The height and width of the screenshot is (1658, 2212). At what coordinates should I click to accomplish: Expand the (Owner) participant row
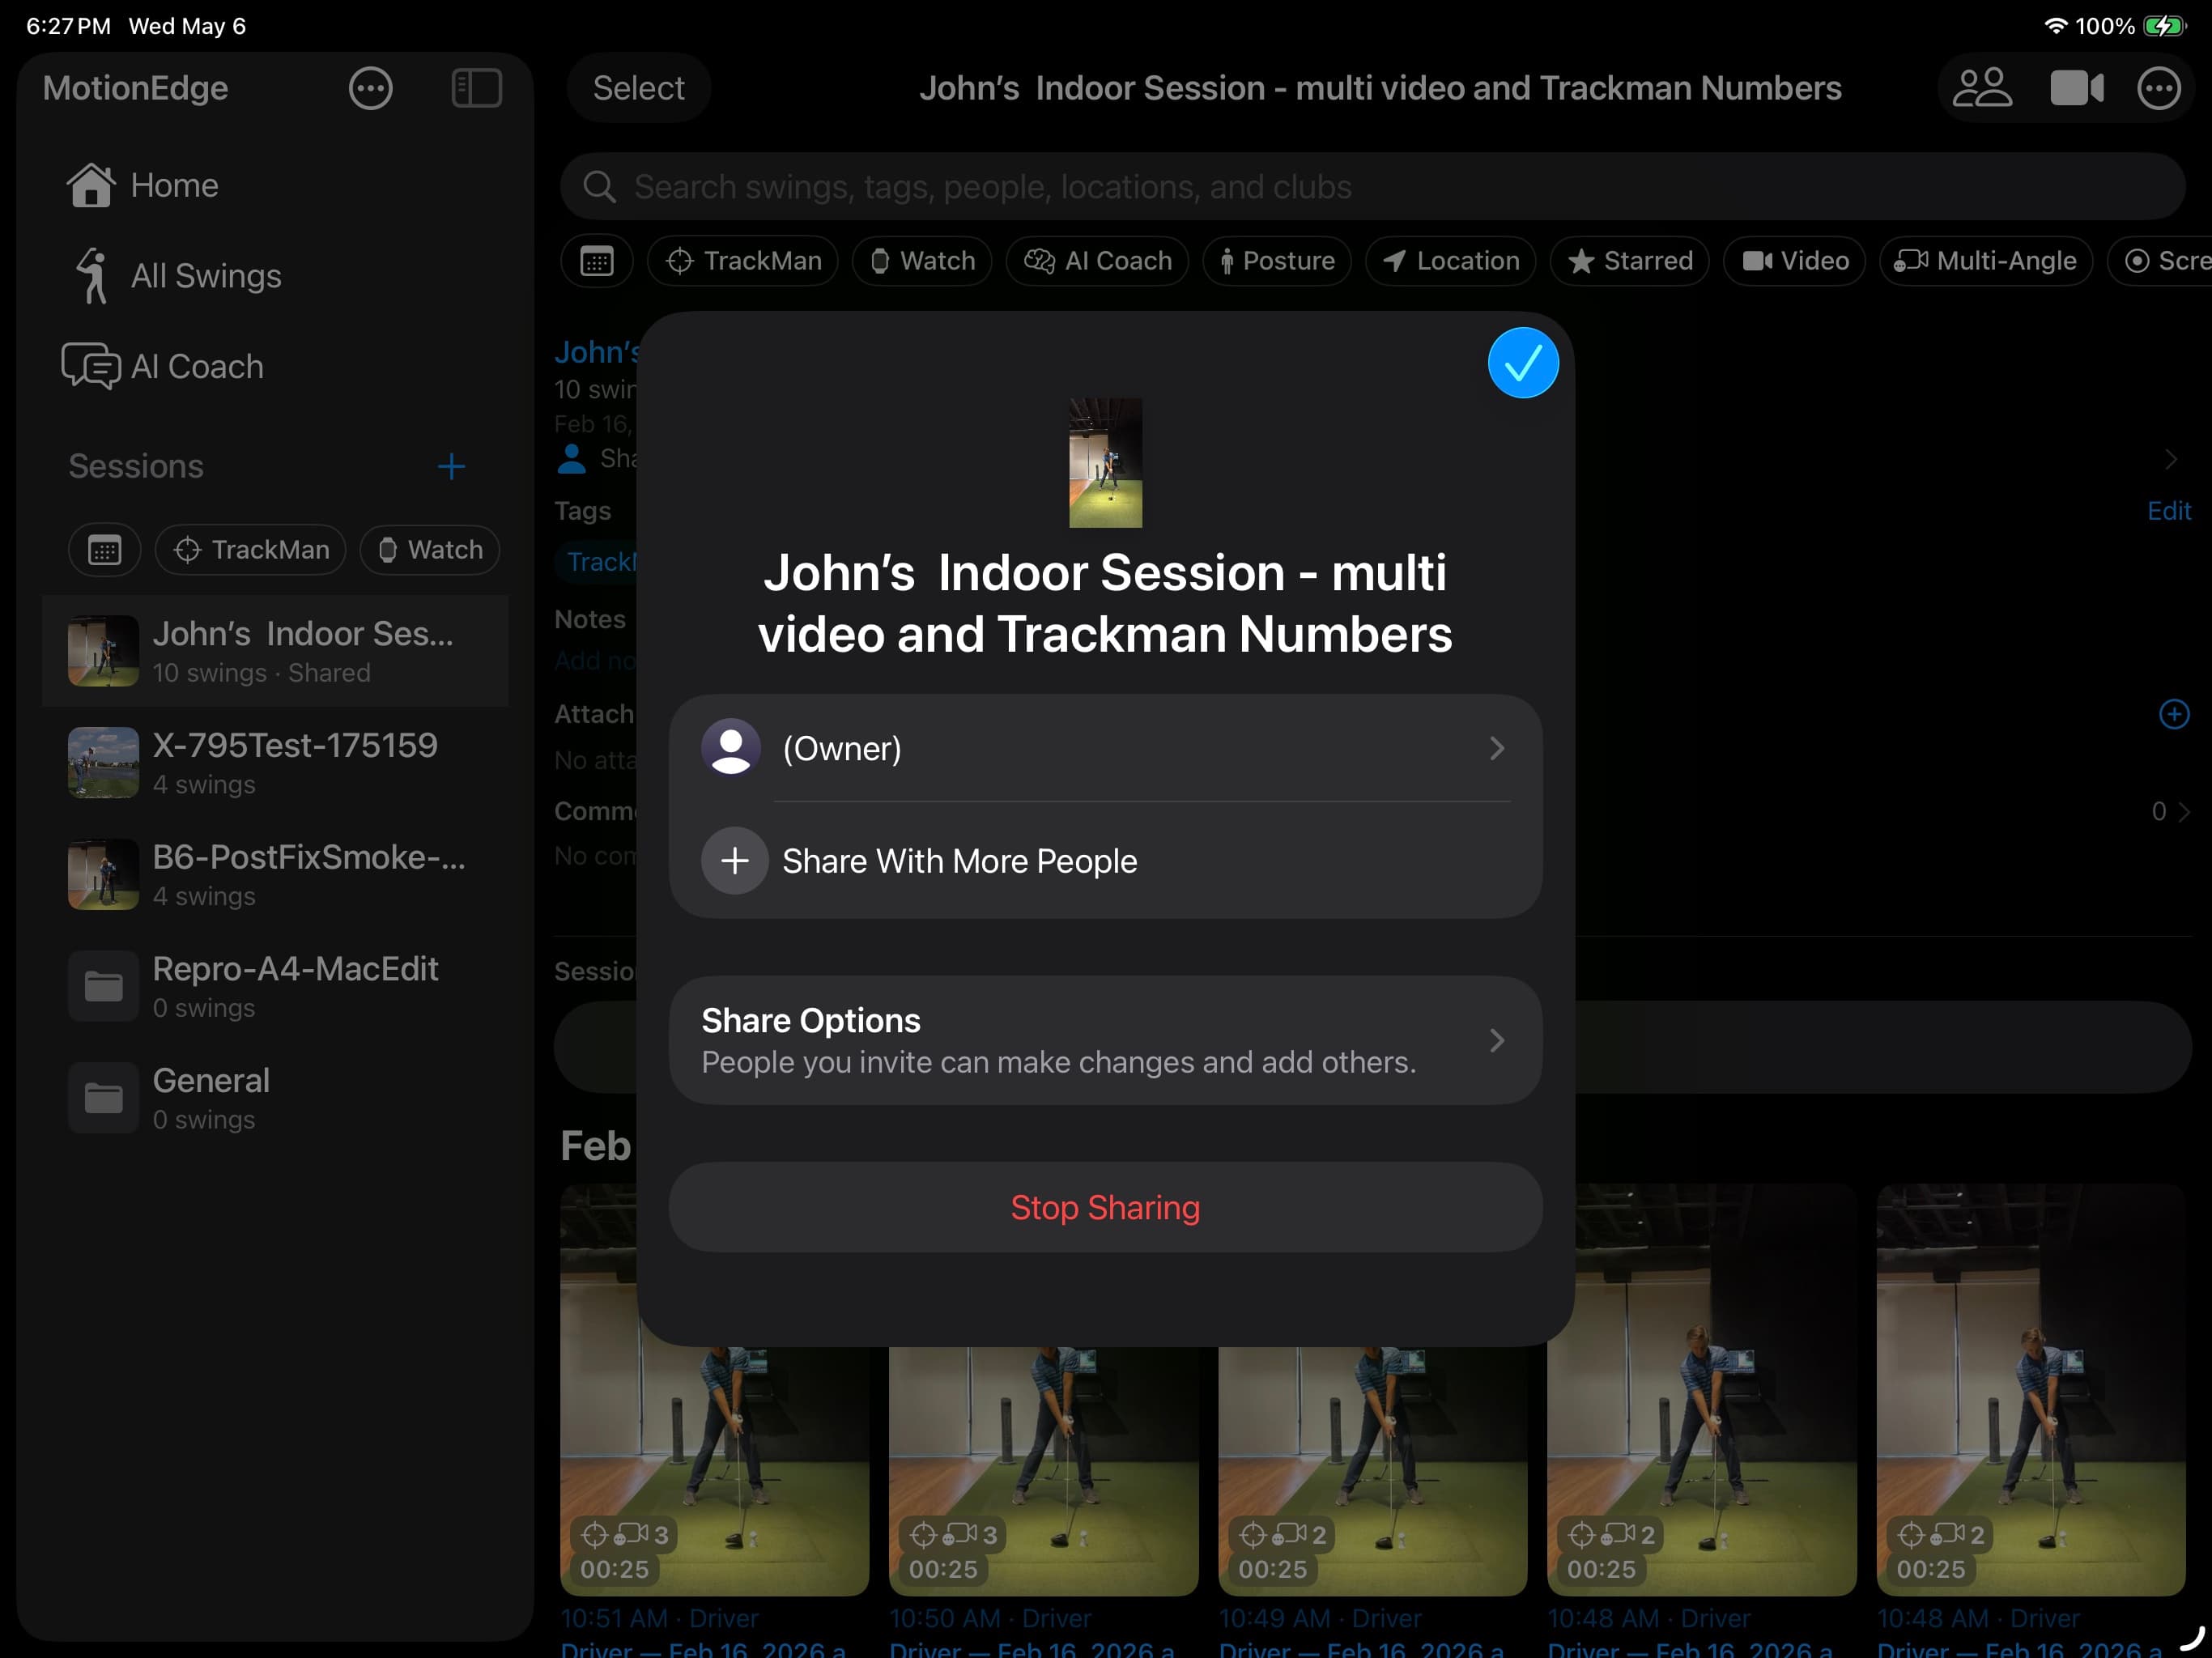point(1105,748)
